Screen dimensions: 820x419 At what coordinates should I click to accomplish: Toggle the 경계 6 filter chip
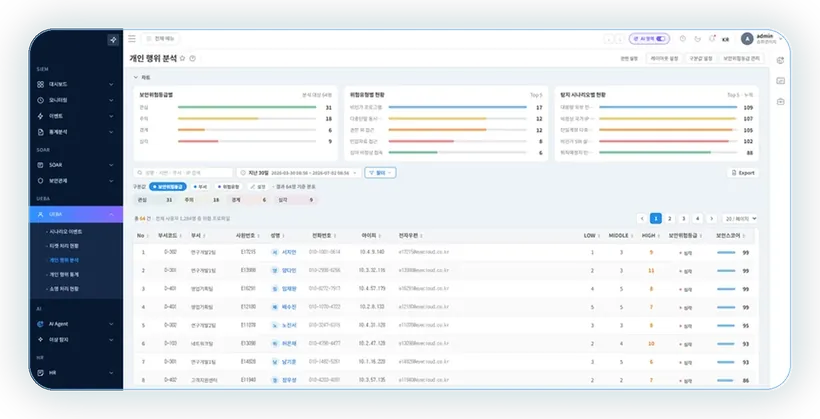point(248,200)
